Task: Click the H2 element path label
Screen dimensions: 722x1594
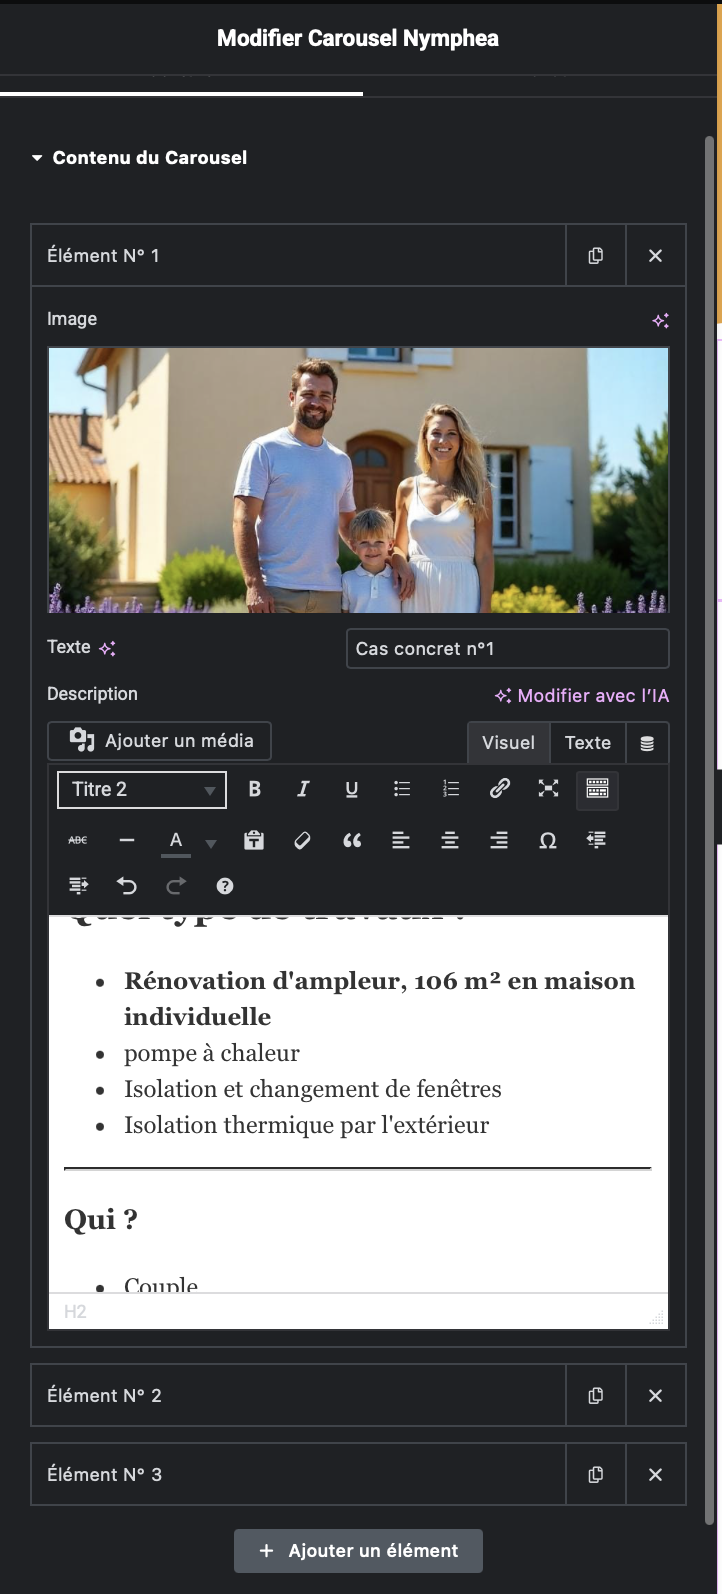Action: (x=75, y=1311)
